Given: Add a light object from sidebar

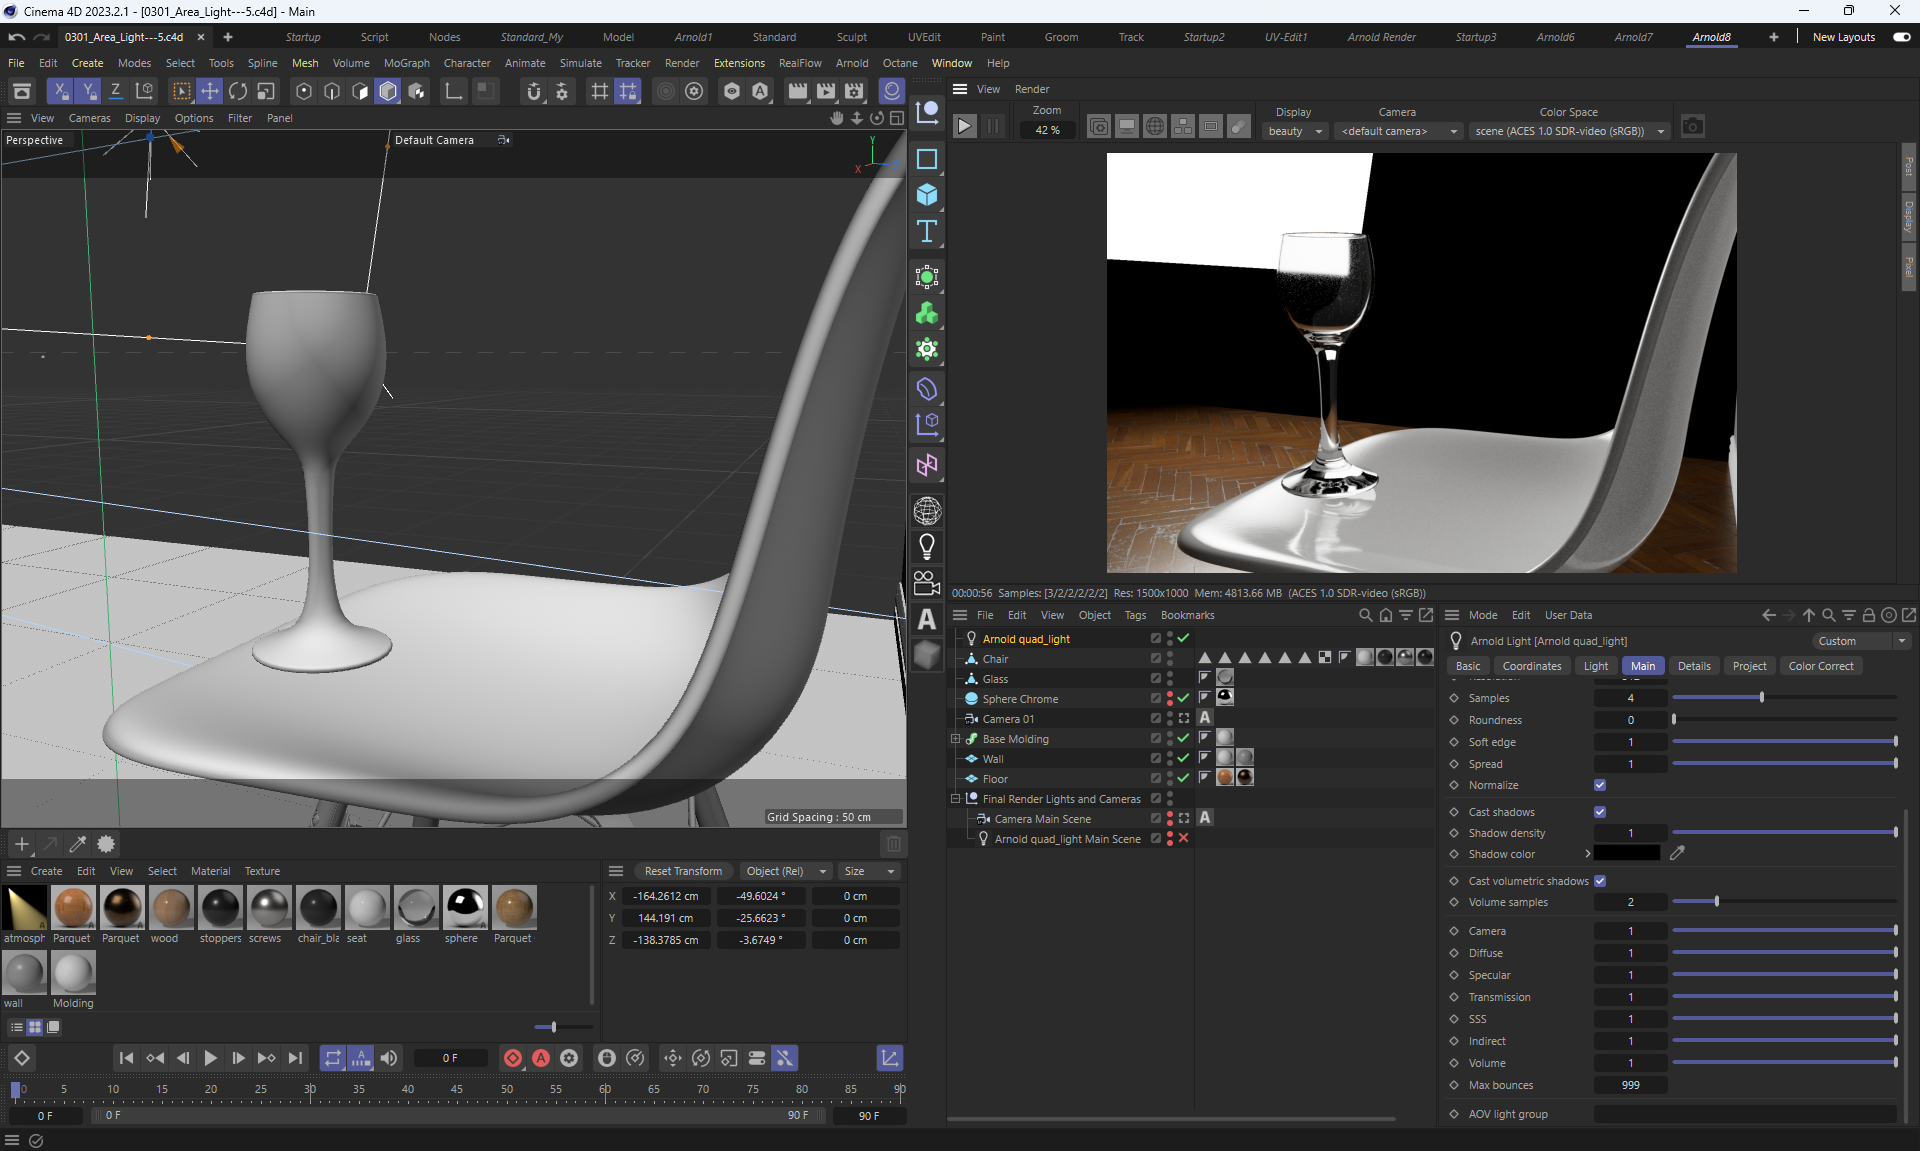Looking at the screenshot, I should 927,547.
